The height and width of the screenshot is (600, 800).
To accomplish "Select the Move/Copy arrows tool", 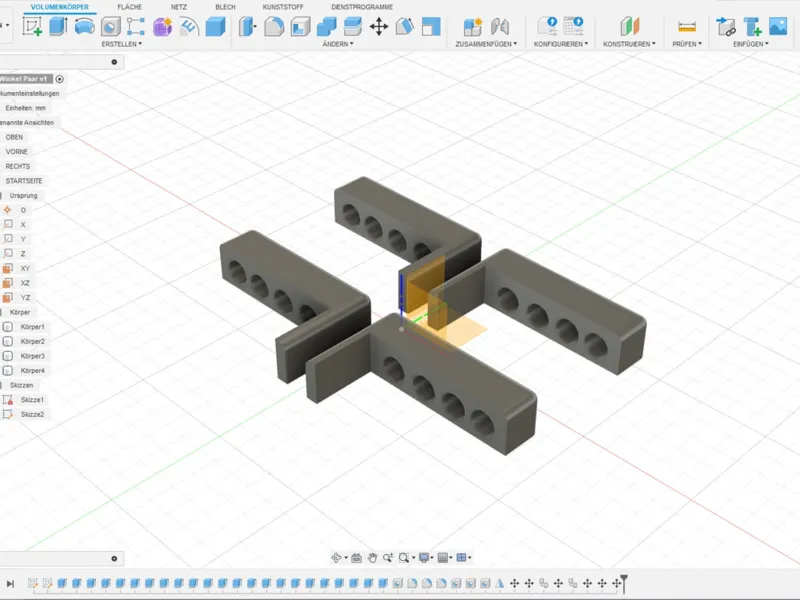I will click(x=379, y=27).
